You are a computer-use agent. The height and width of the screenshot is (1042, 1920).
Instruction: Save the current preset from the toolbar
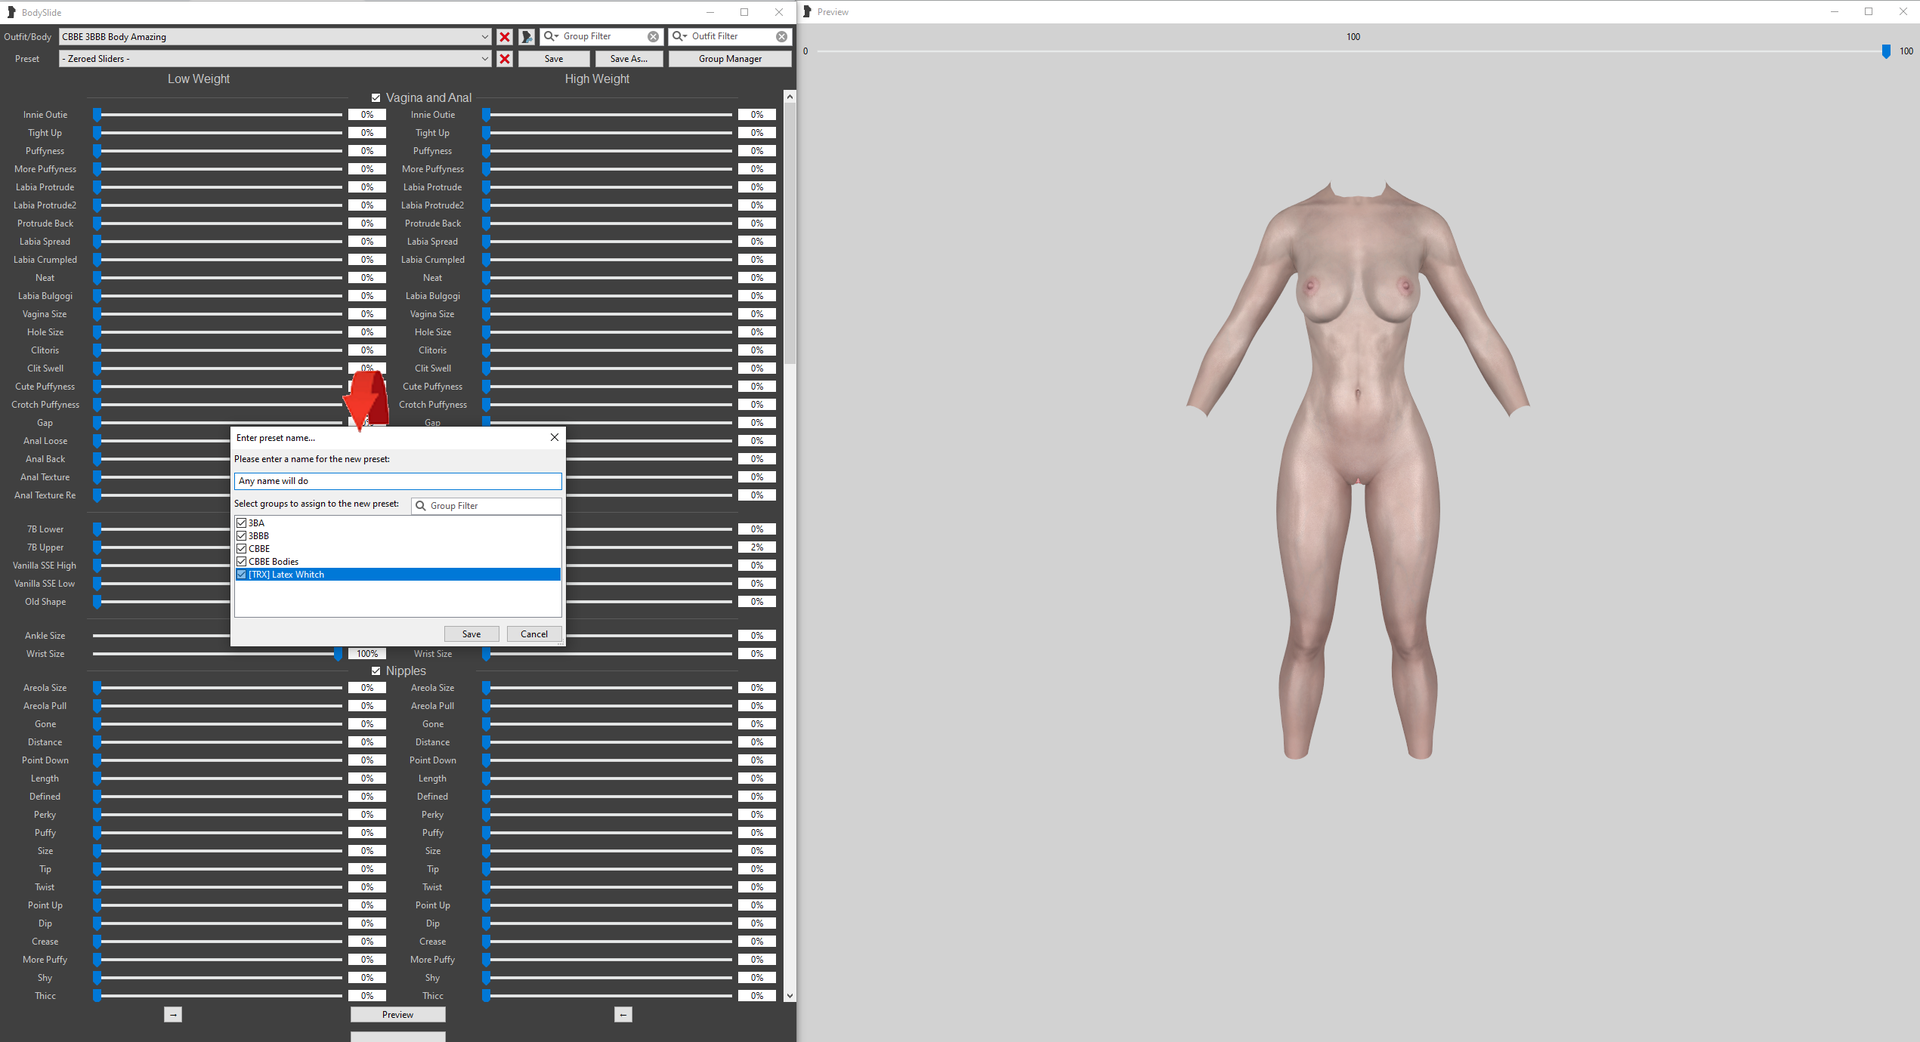554,59
